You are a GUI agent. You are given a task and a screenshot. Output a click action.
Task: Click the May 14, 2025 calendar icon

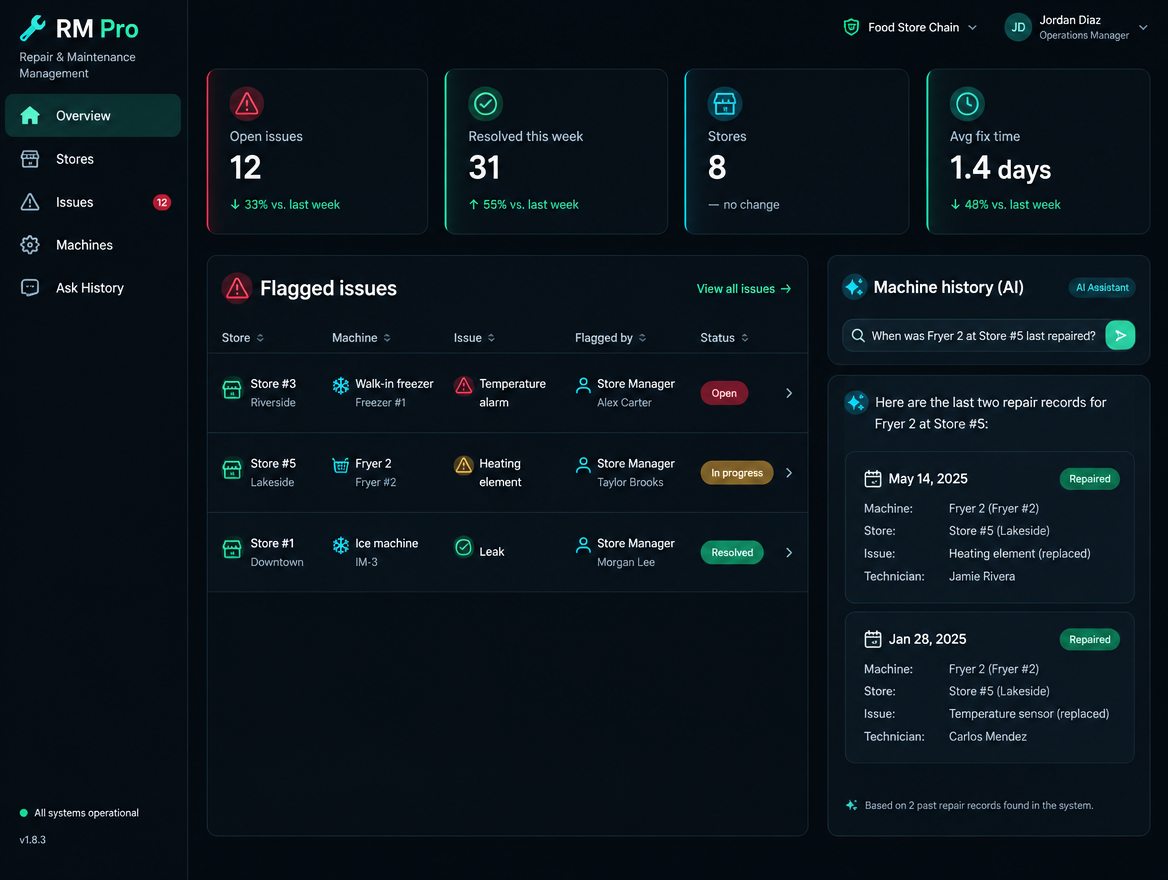pyautogui.click(x=872, y=478)
